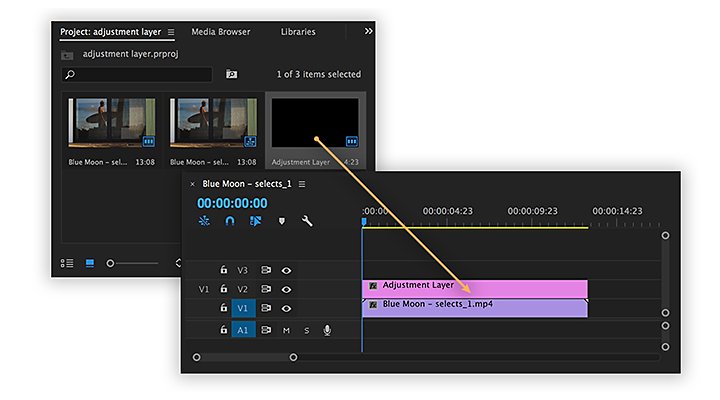
Task: Switch project panel to icon view
Action: click(90, 263)
